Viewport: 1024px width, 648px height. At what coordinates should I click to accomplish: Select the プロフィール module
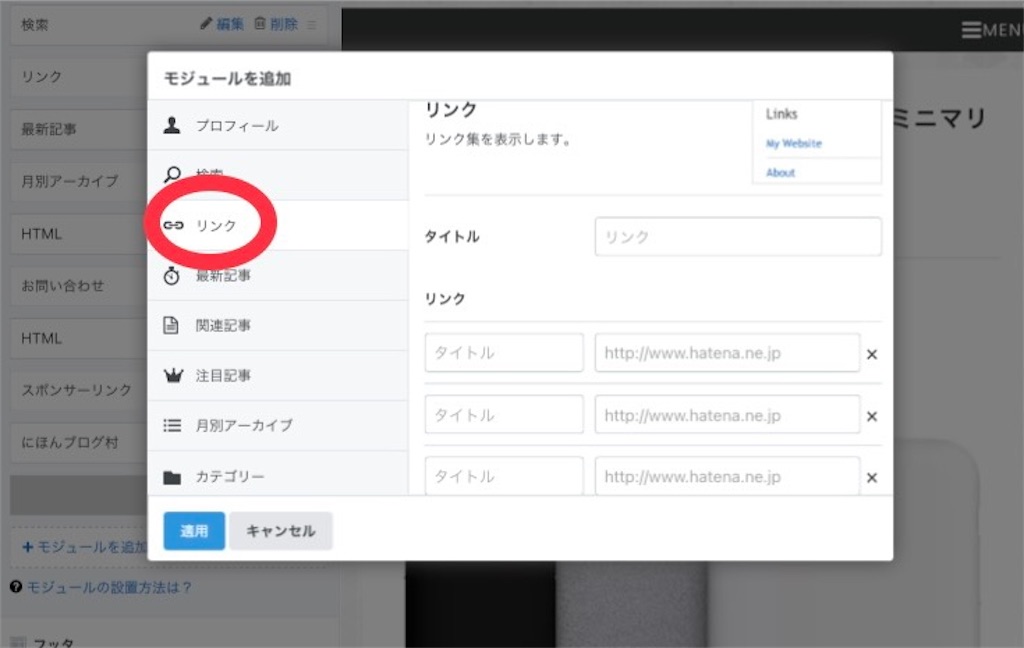(278, 125)
